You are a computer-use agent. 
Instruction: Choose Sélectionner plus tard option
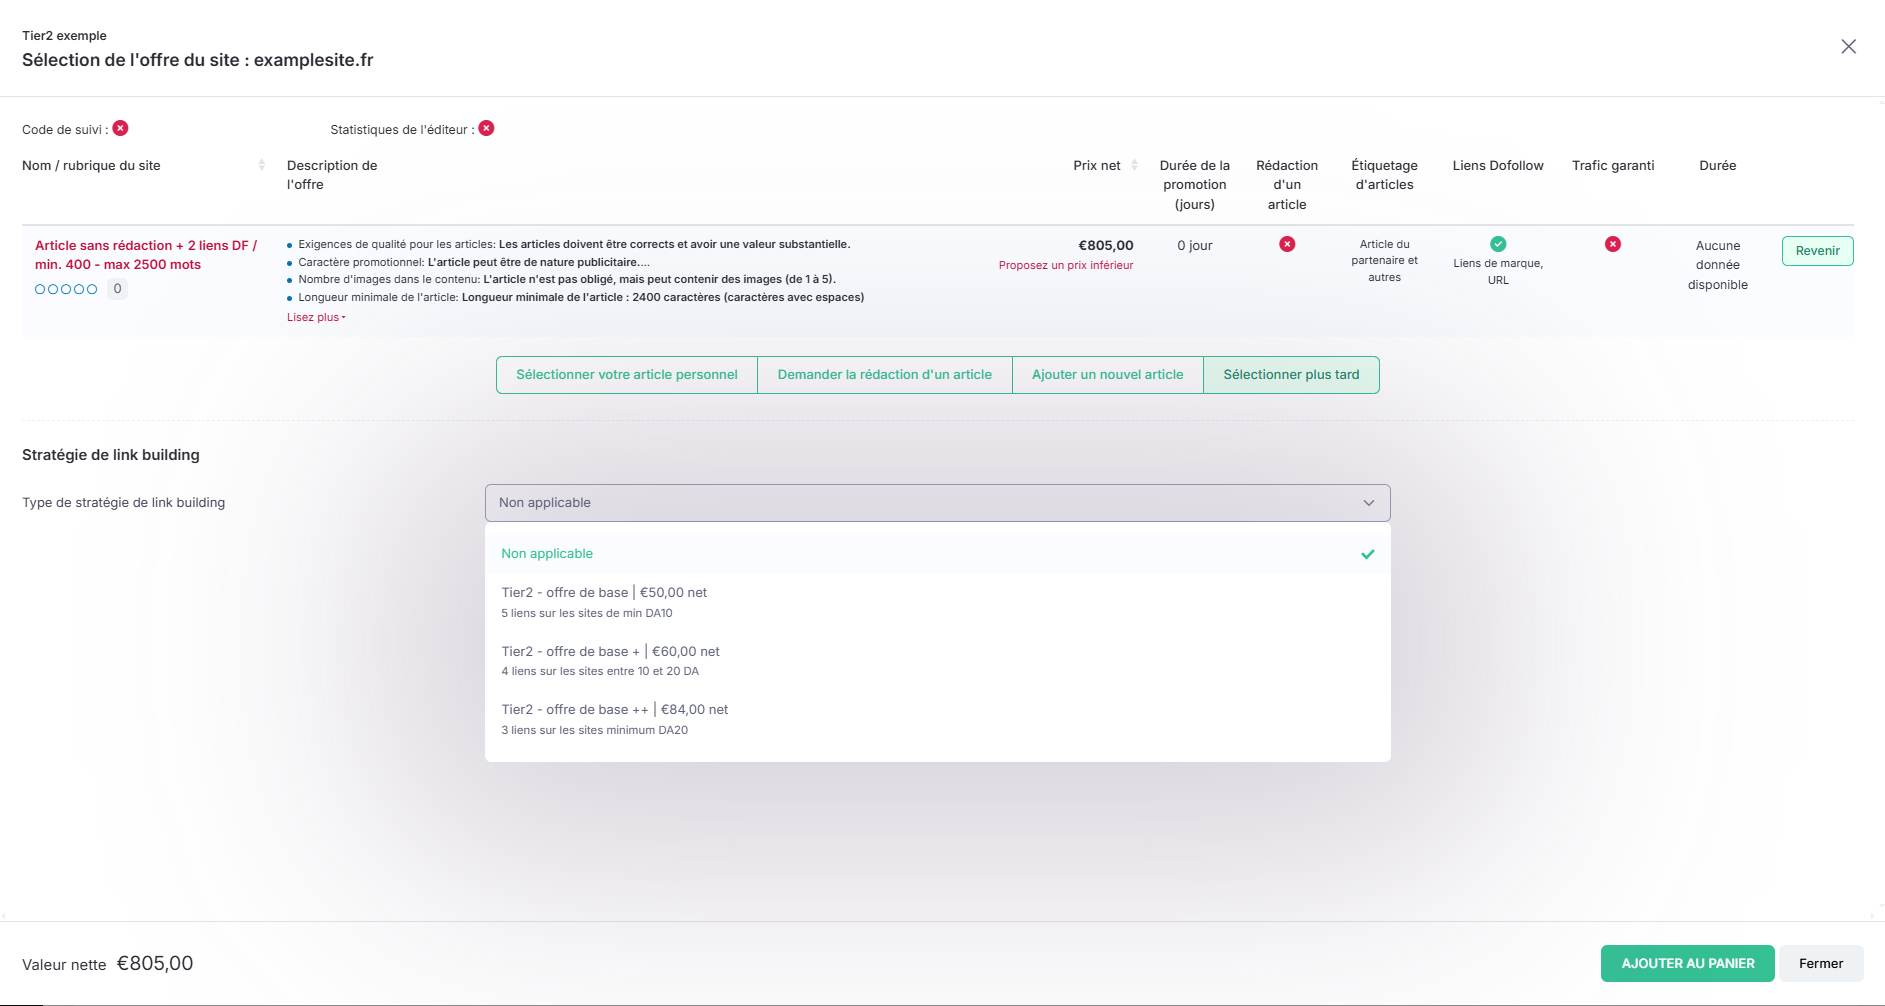coord(1291,375)
